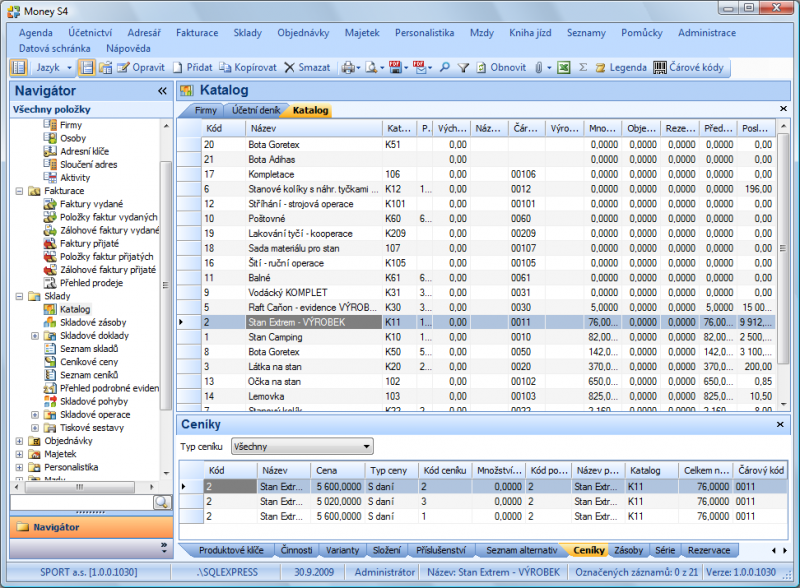This screenshot has width=800, height=588.
Task: Open the Datová schránka menu
Action: [x=55, y=48]
